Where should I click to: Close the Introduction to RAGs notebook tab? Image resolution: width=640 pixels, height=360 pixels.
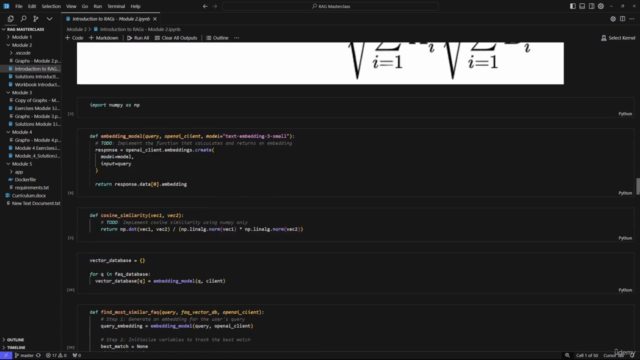[155, 19]
